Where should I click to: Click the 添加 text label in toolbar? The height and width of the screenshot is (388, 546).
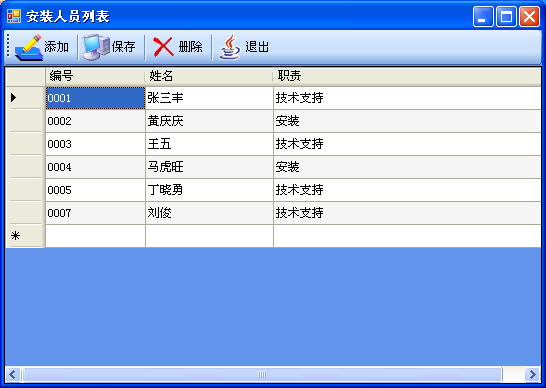tap(56, 47)
